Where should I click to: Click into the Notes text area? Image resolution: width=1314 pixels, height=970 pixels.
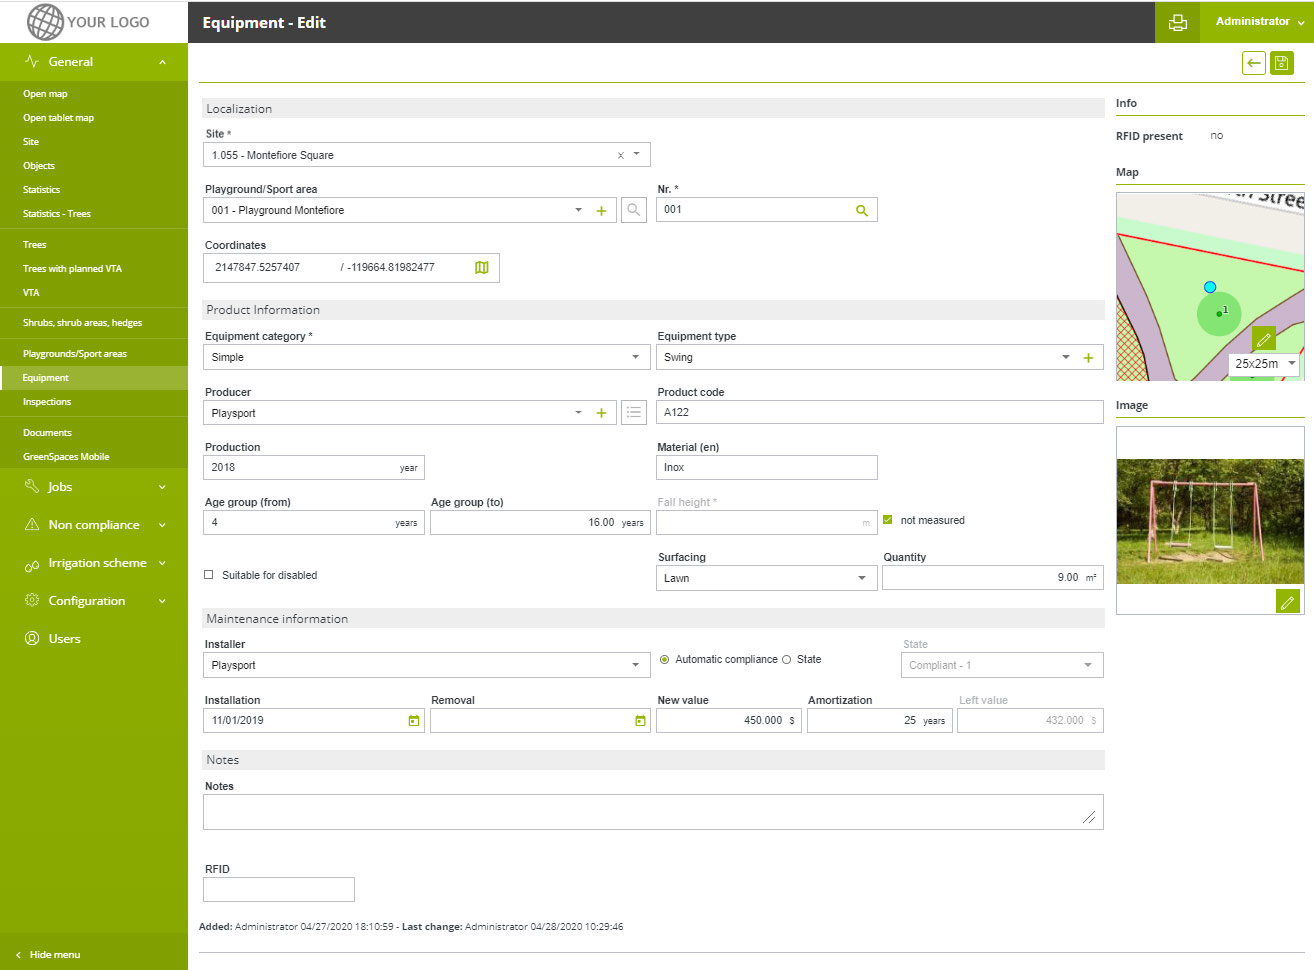click(x=652, y=812)
